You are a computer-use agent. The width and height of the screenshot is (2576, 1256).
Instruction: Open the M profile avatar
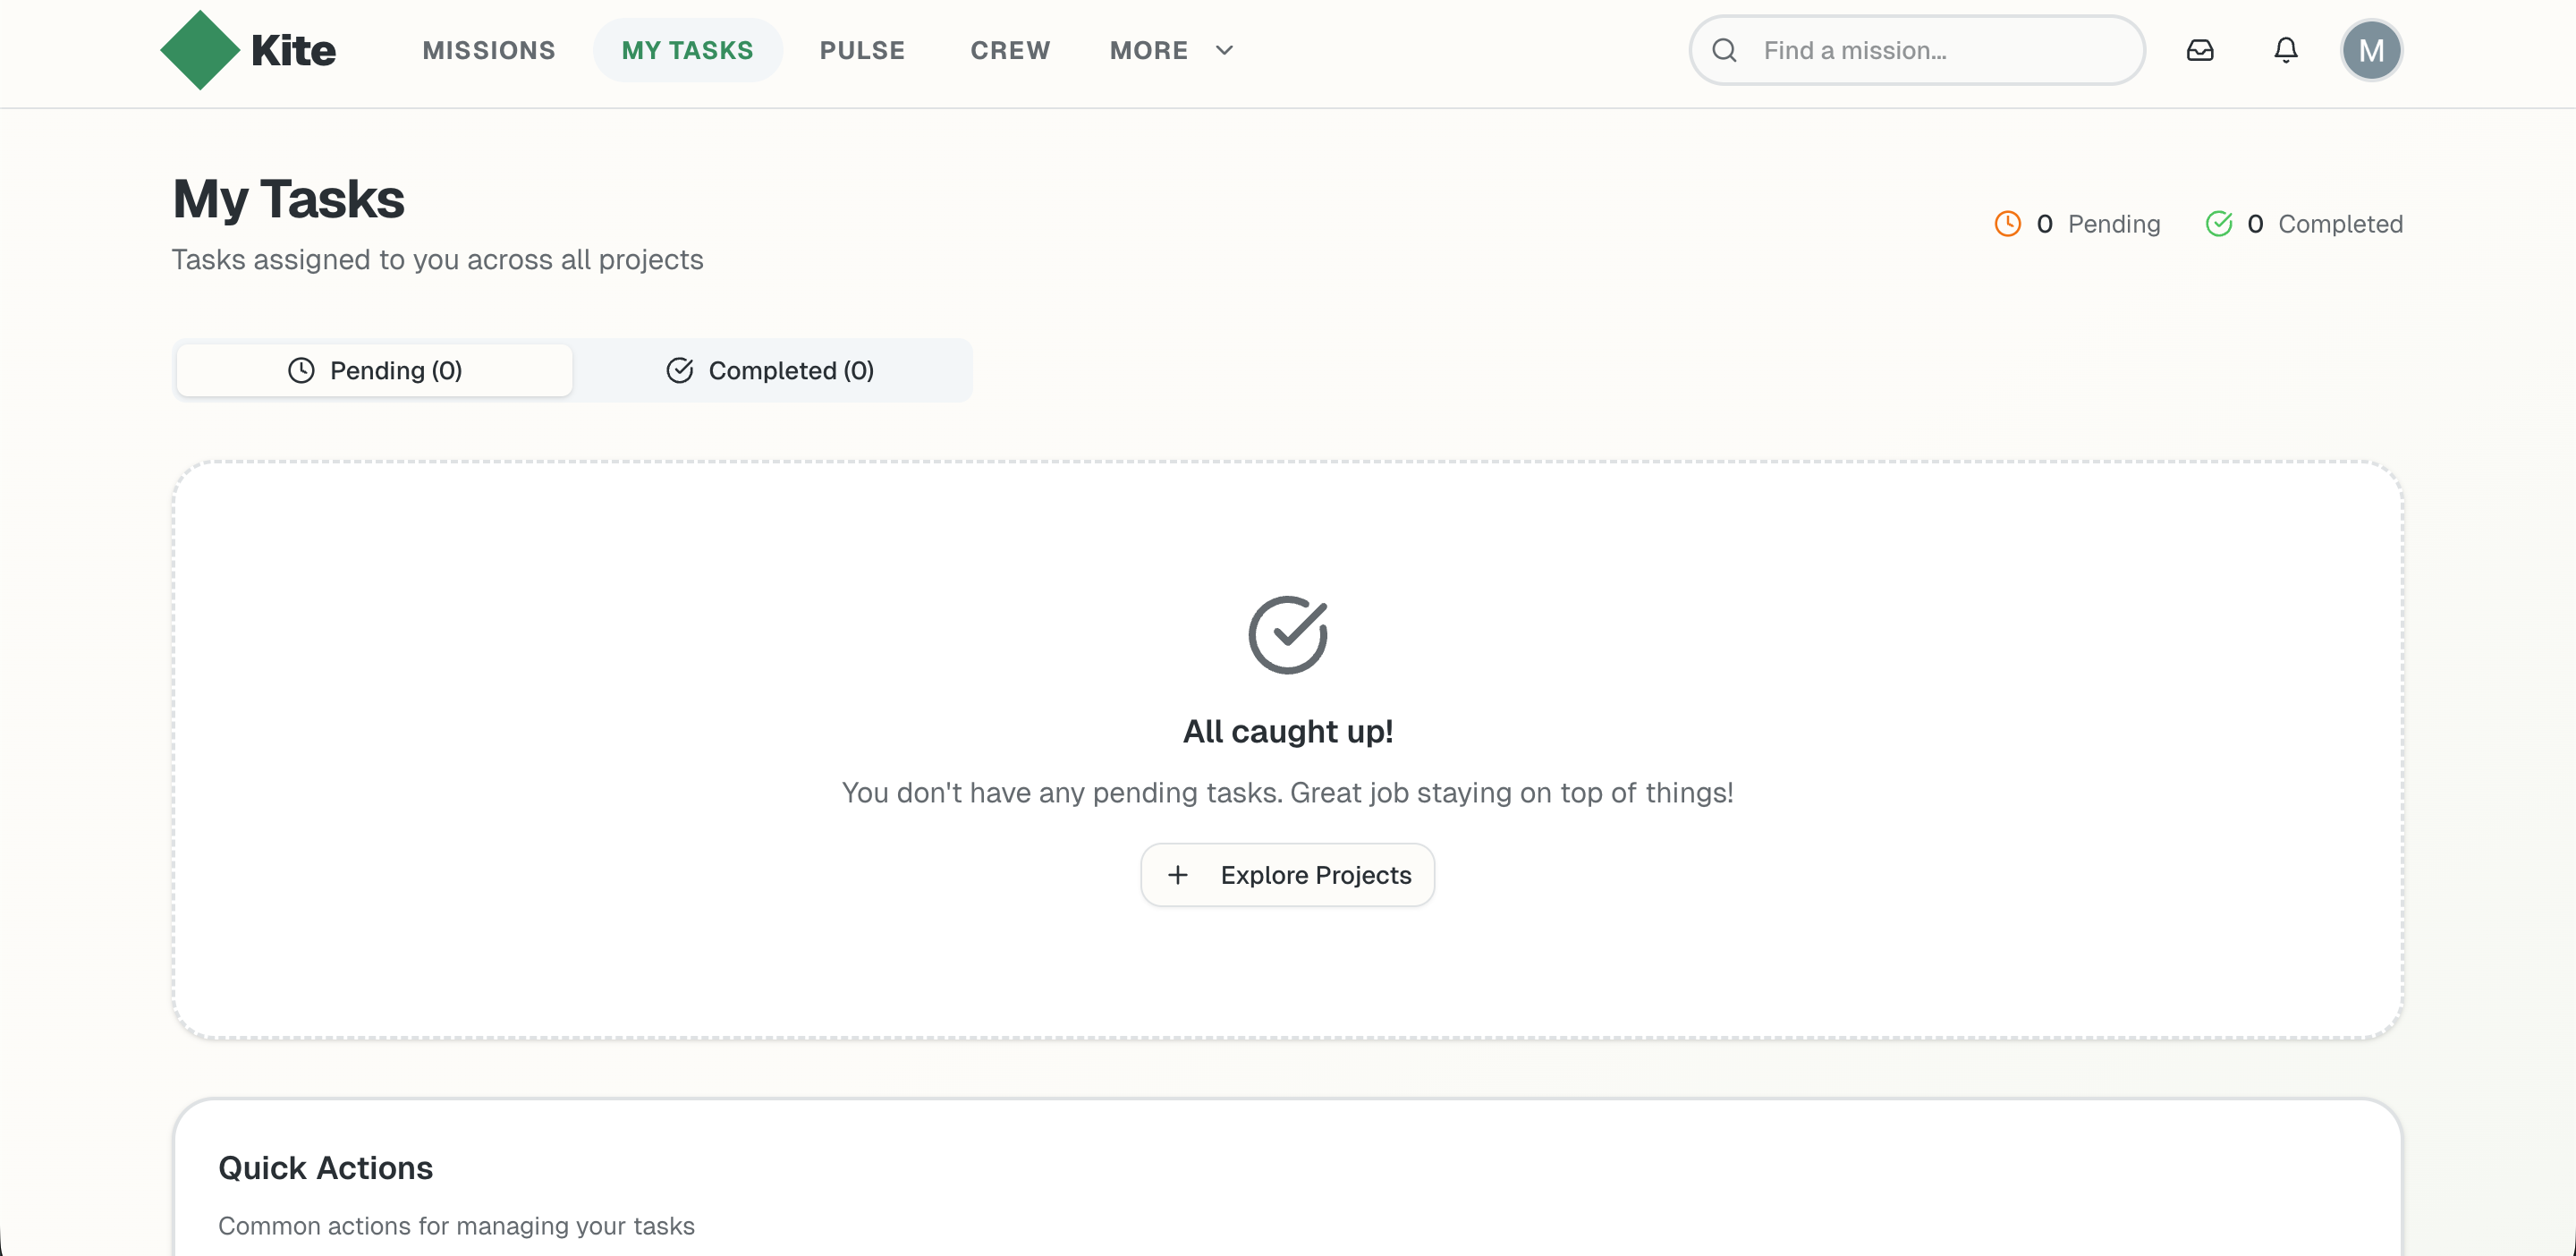point(2372,50)
